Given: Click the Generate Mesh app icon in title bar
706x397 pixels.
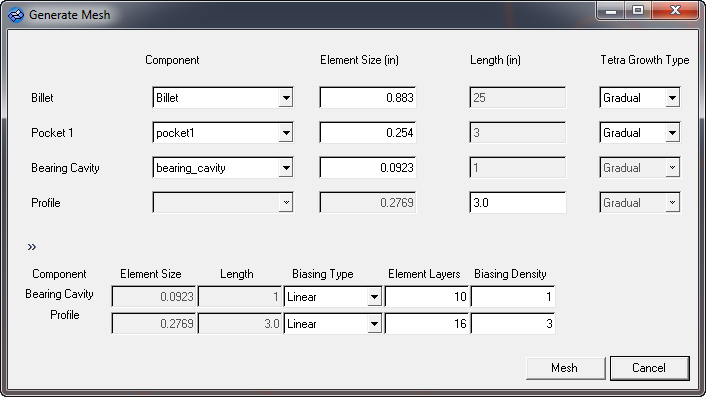Looking at the screenshot, I should coord(16,15).
